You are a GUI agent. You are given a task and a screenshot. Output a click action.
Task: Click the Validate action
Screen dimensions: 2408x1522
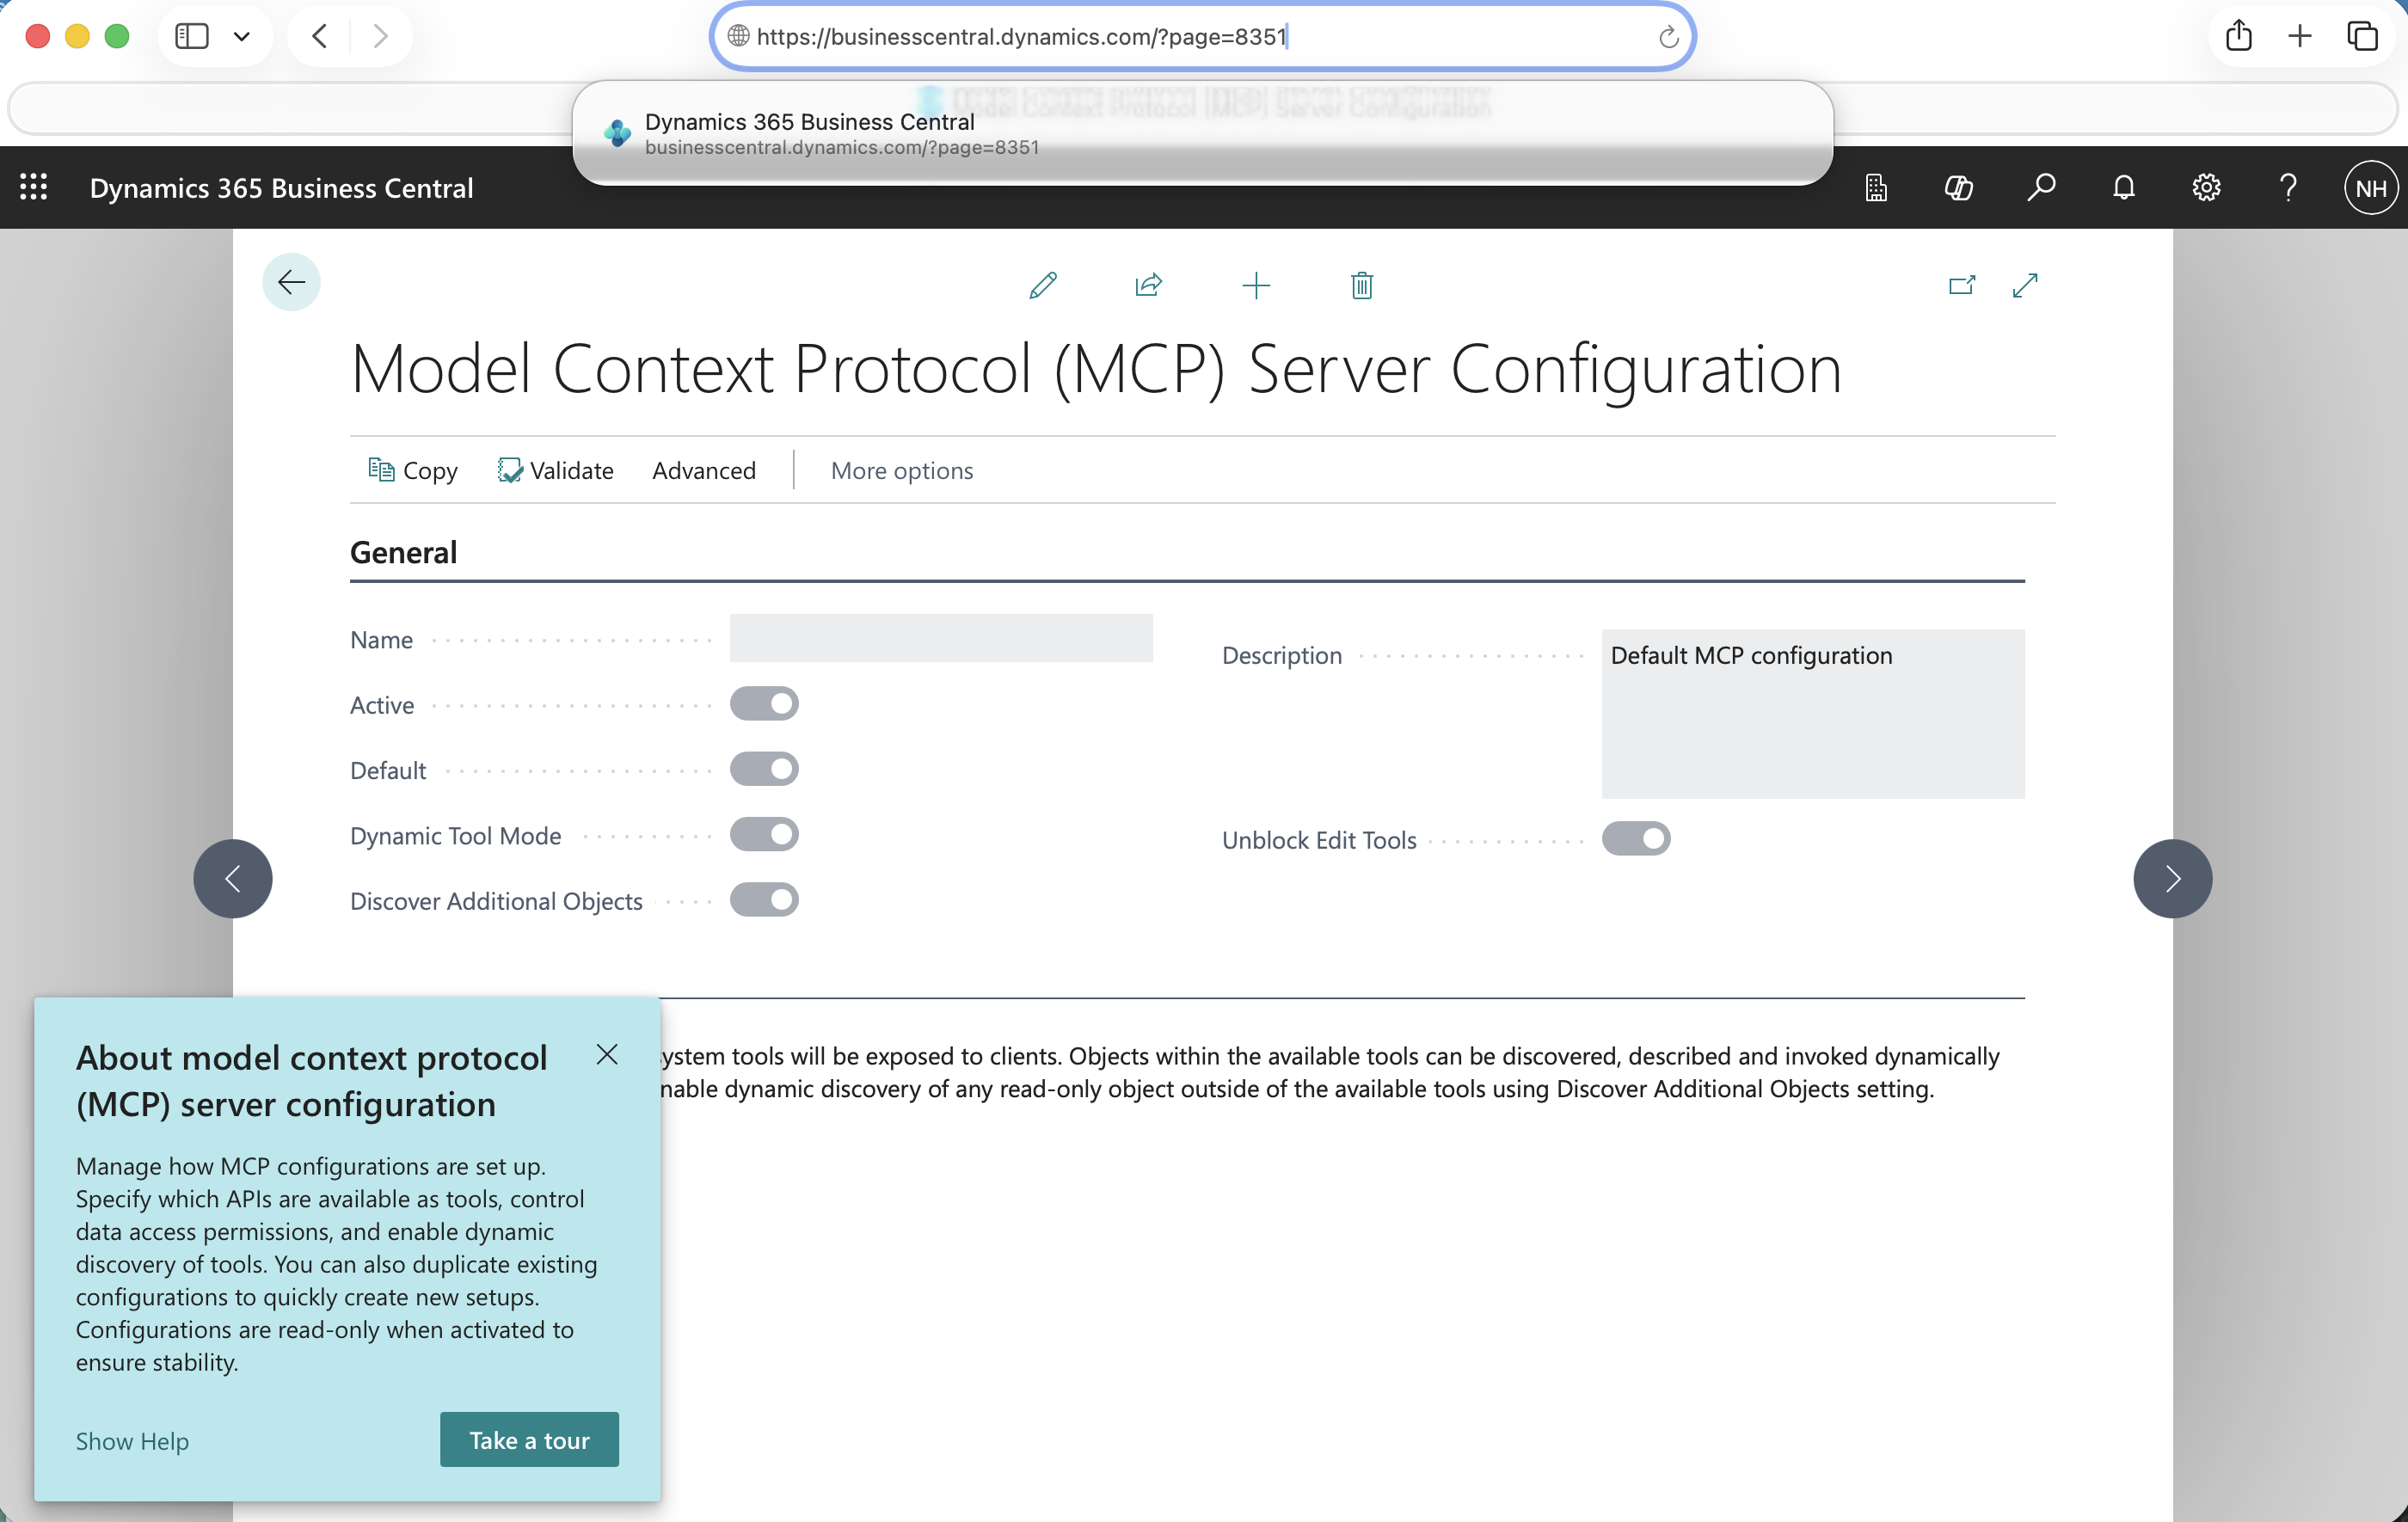555,471
